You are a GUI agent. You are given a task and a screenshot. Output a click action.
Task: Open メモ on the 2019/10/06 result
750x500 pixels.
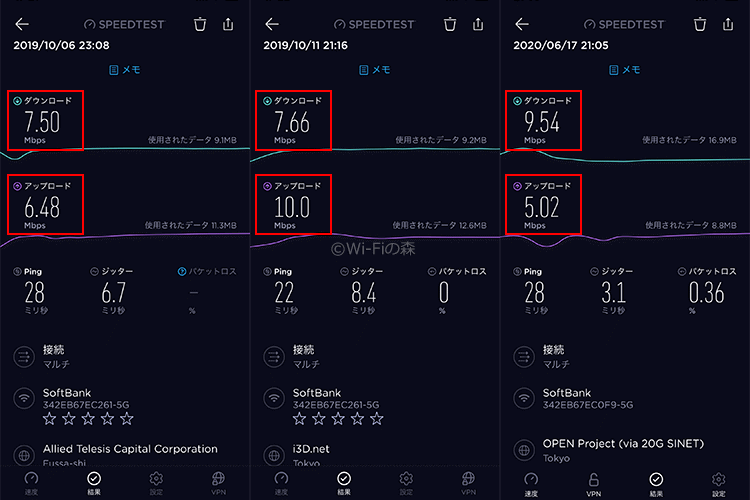(x=124, y=70)
